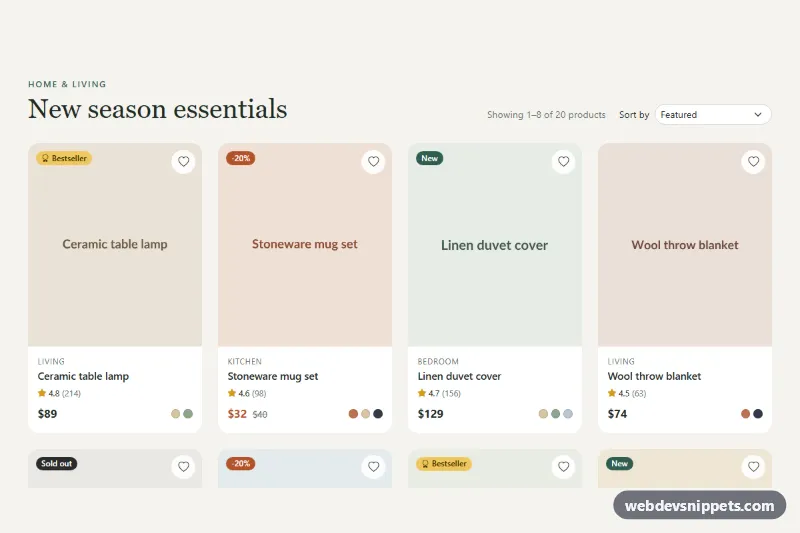Click the Bestseller badge on Ceramic lamp
The width and height of the screenshot is (800, 533).
(x=64, y=158)
